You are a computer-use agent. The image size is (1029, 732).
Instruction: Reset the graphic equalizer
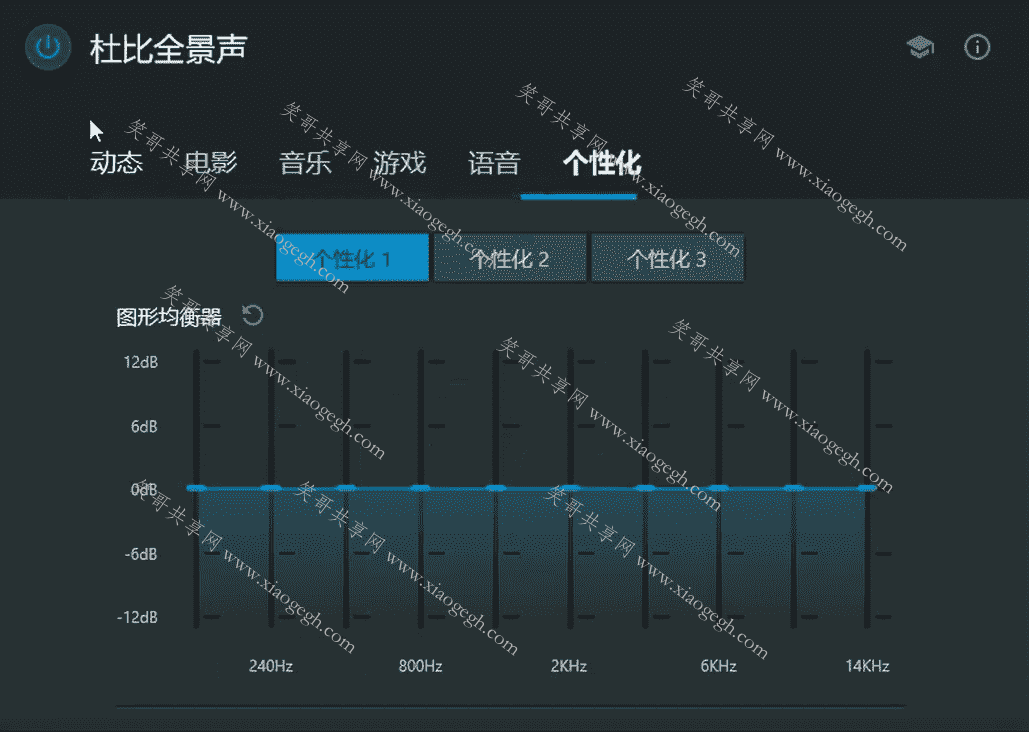253,316
